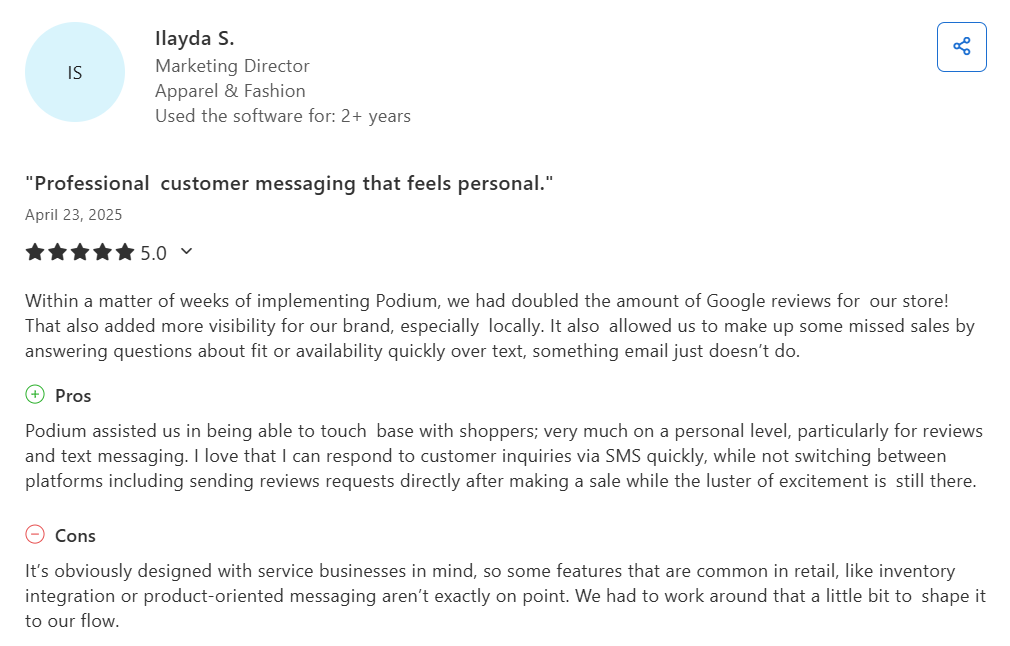Expand the 5.0 rating breakdown chevron
The image size is (1010, 646).
186,252
